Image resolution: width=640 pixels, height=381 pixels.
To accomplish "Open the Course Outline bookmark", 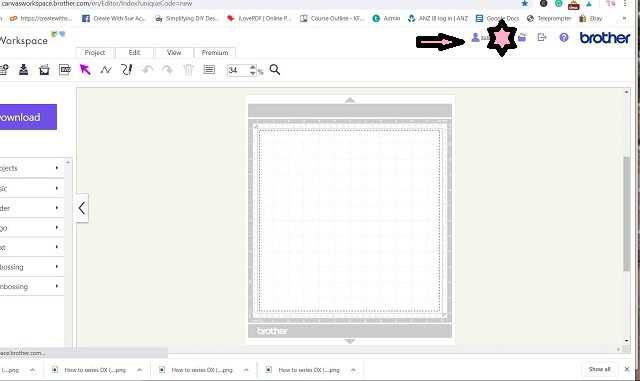I will (x=332, y=18).
